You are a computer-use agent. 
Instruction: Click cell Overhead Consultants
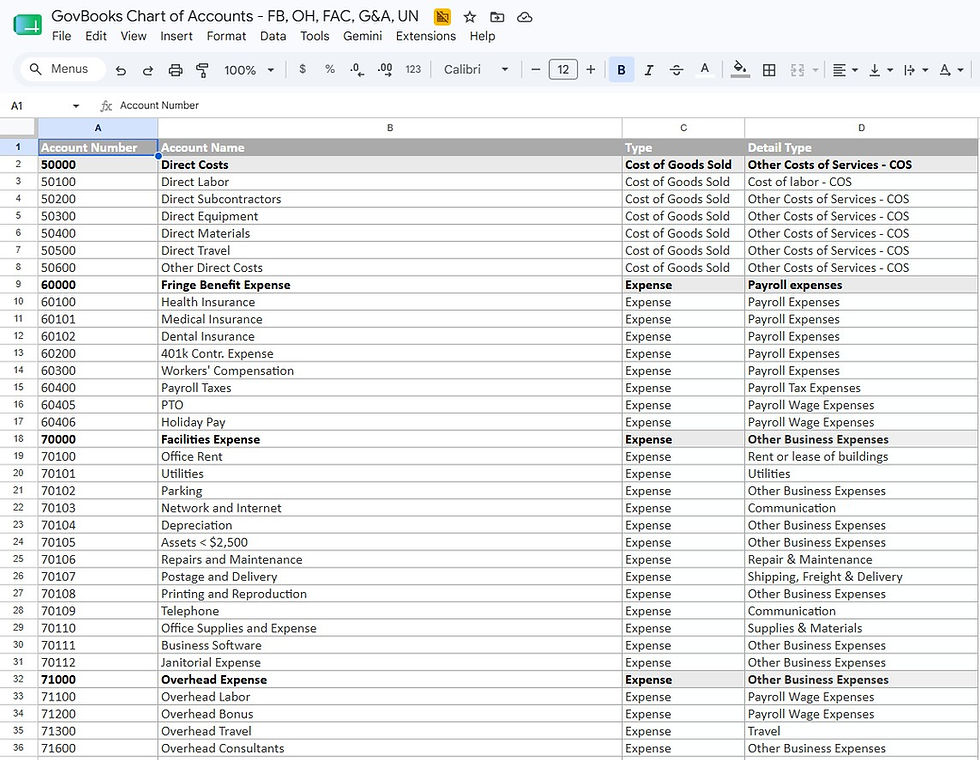(x=390, y=748)
